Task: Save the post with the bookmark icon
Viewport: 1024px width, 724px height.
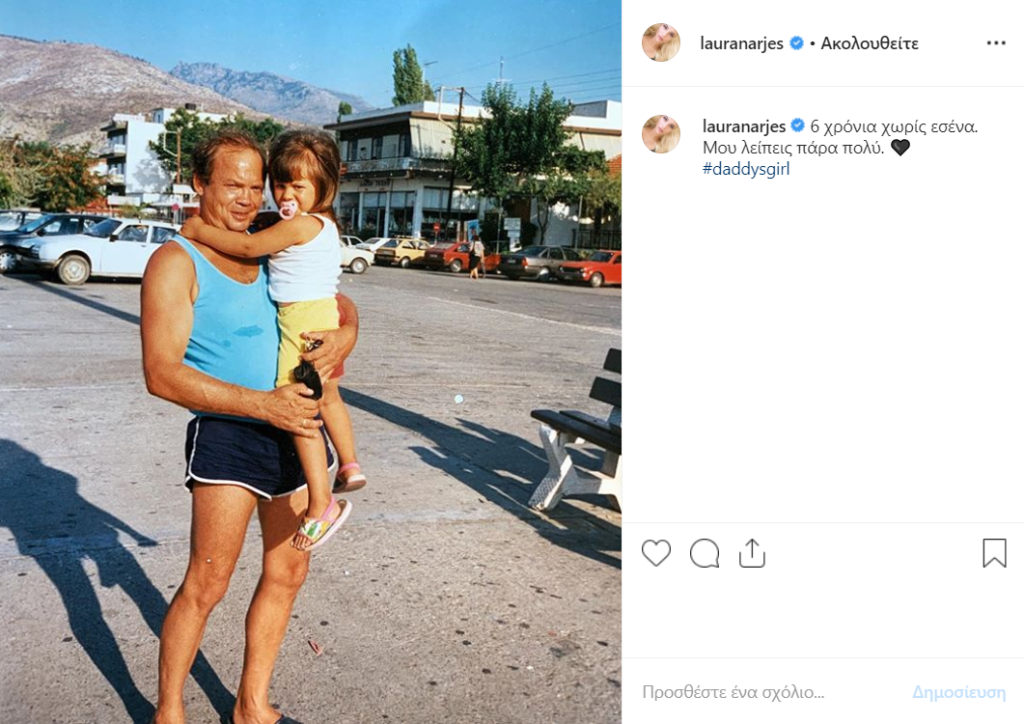Action: [x=994, y=553]
